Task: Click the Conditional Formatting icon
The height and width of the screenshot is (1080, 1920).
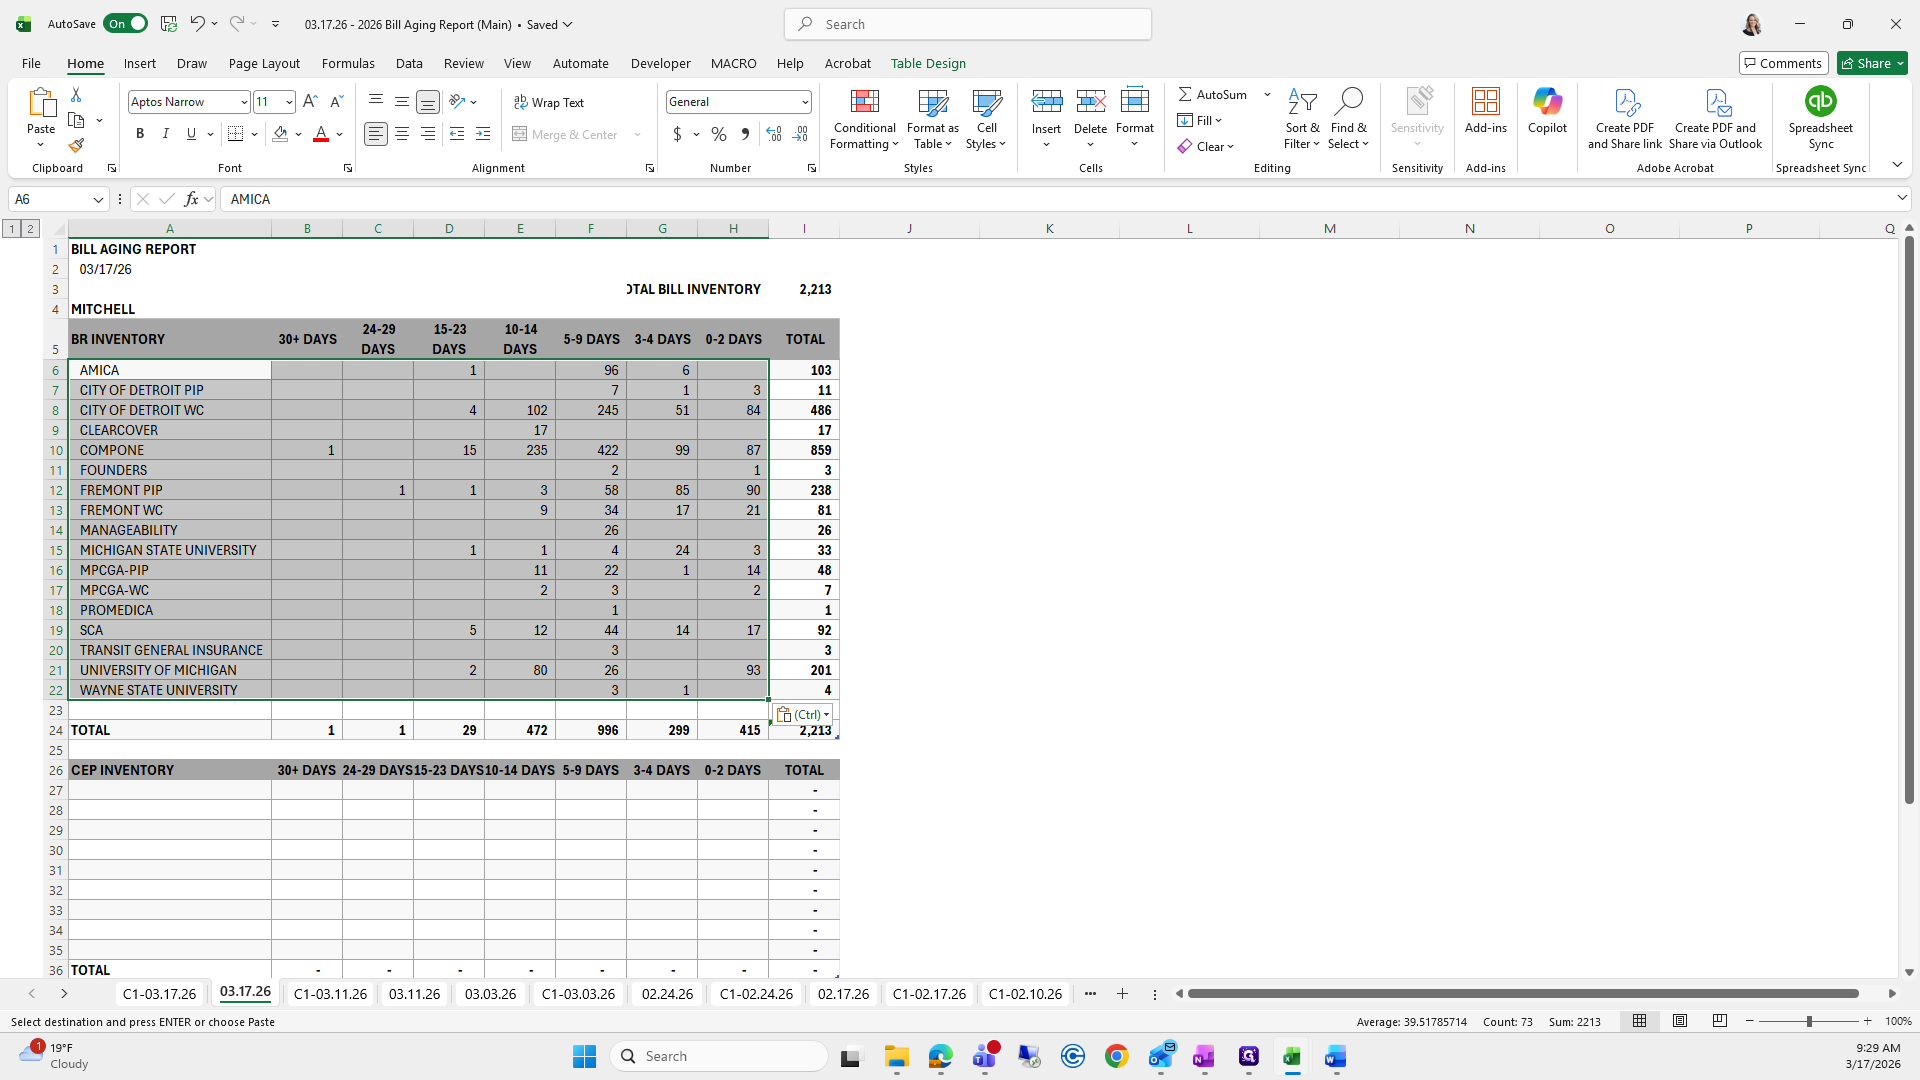Action: (864, 102)
